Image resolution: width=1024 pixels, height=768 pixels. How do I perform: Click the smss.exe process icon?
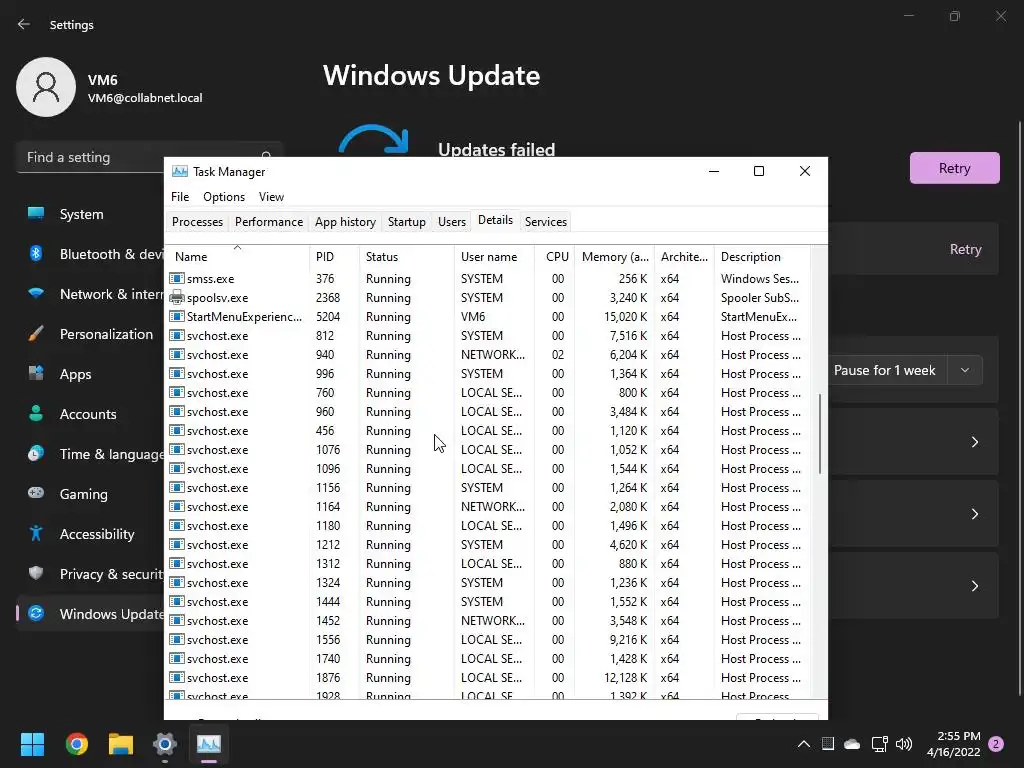point(176,278)
